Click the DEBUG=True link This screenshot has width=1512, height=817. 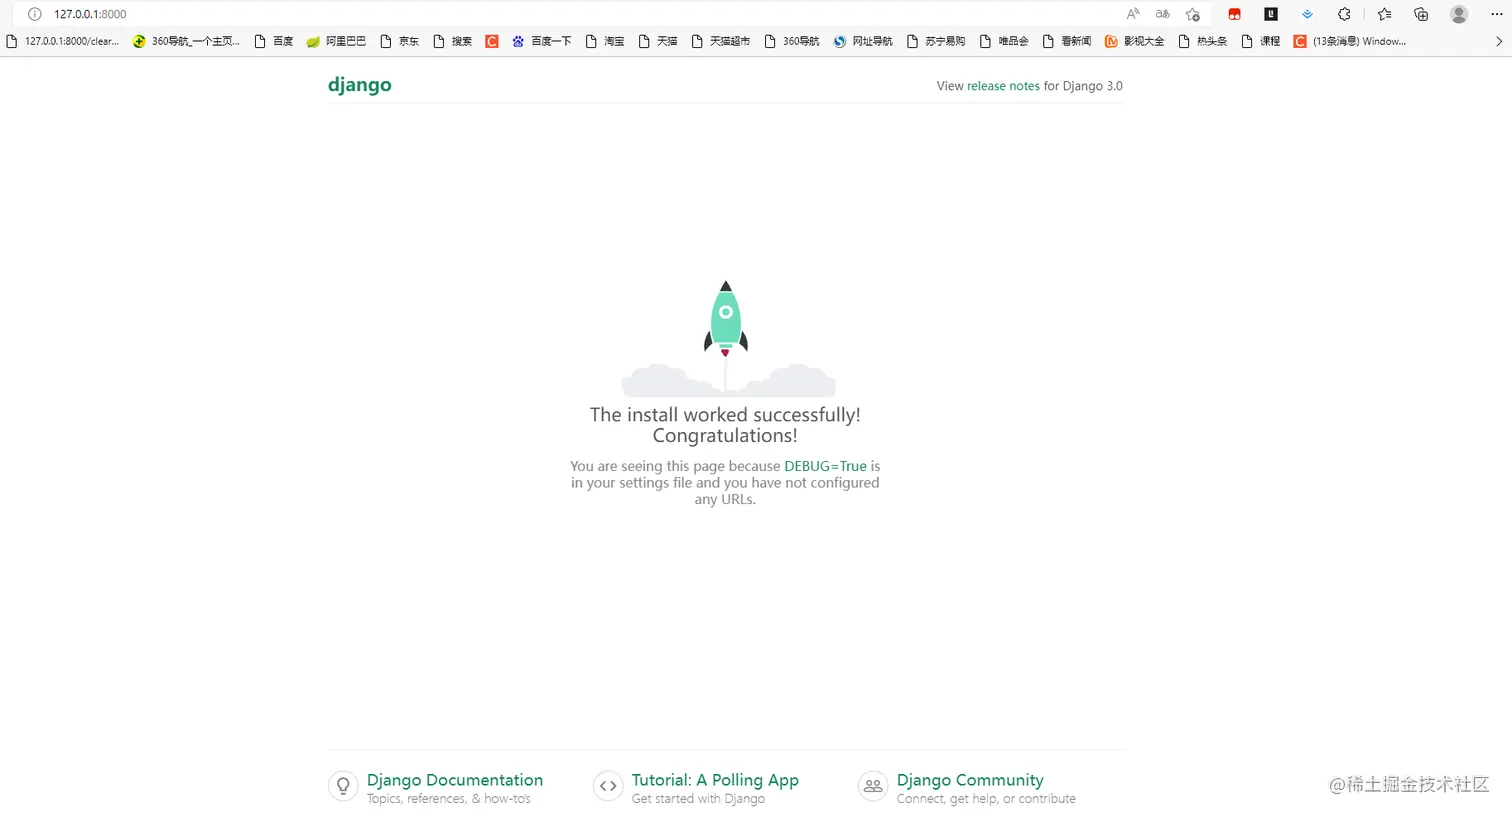tap(825, 466)
